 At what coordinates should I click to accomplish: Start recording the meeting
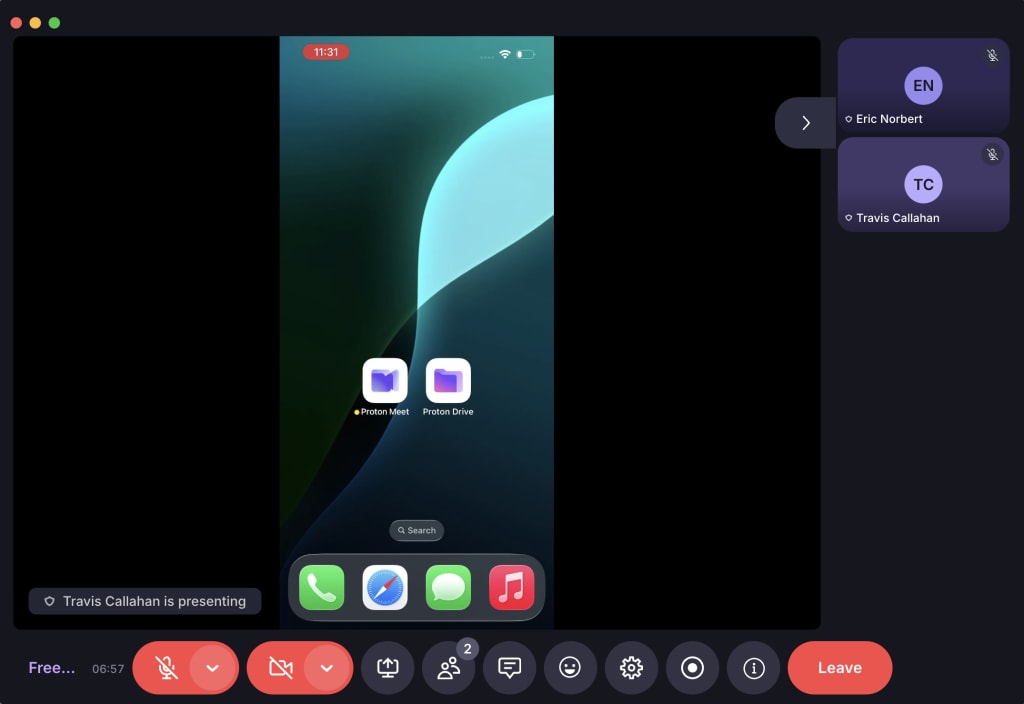click(x=692, y=667)
